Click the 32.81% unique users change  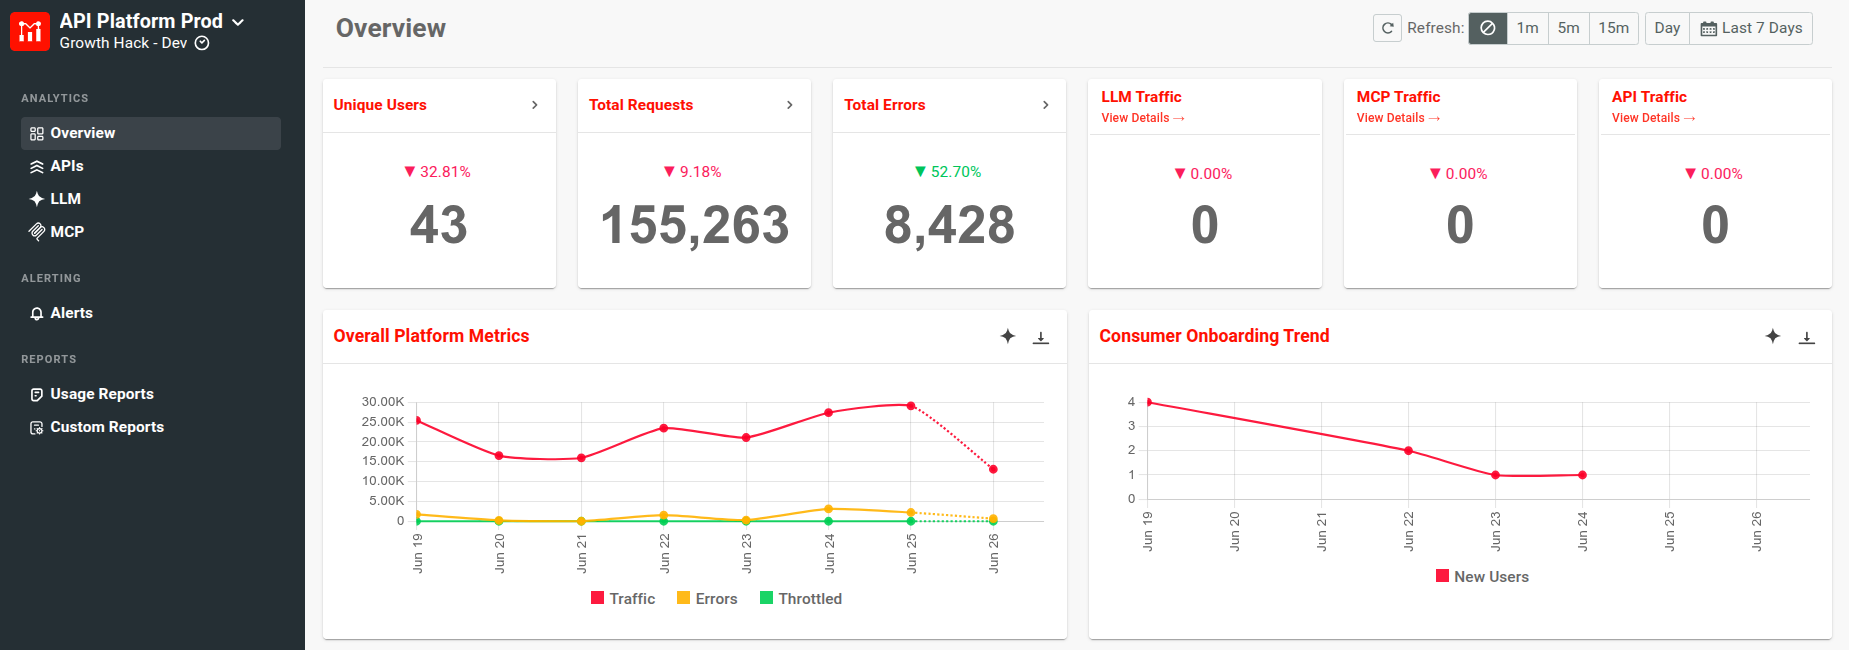(x=437, y=172)
